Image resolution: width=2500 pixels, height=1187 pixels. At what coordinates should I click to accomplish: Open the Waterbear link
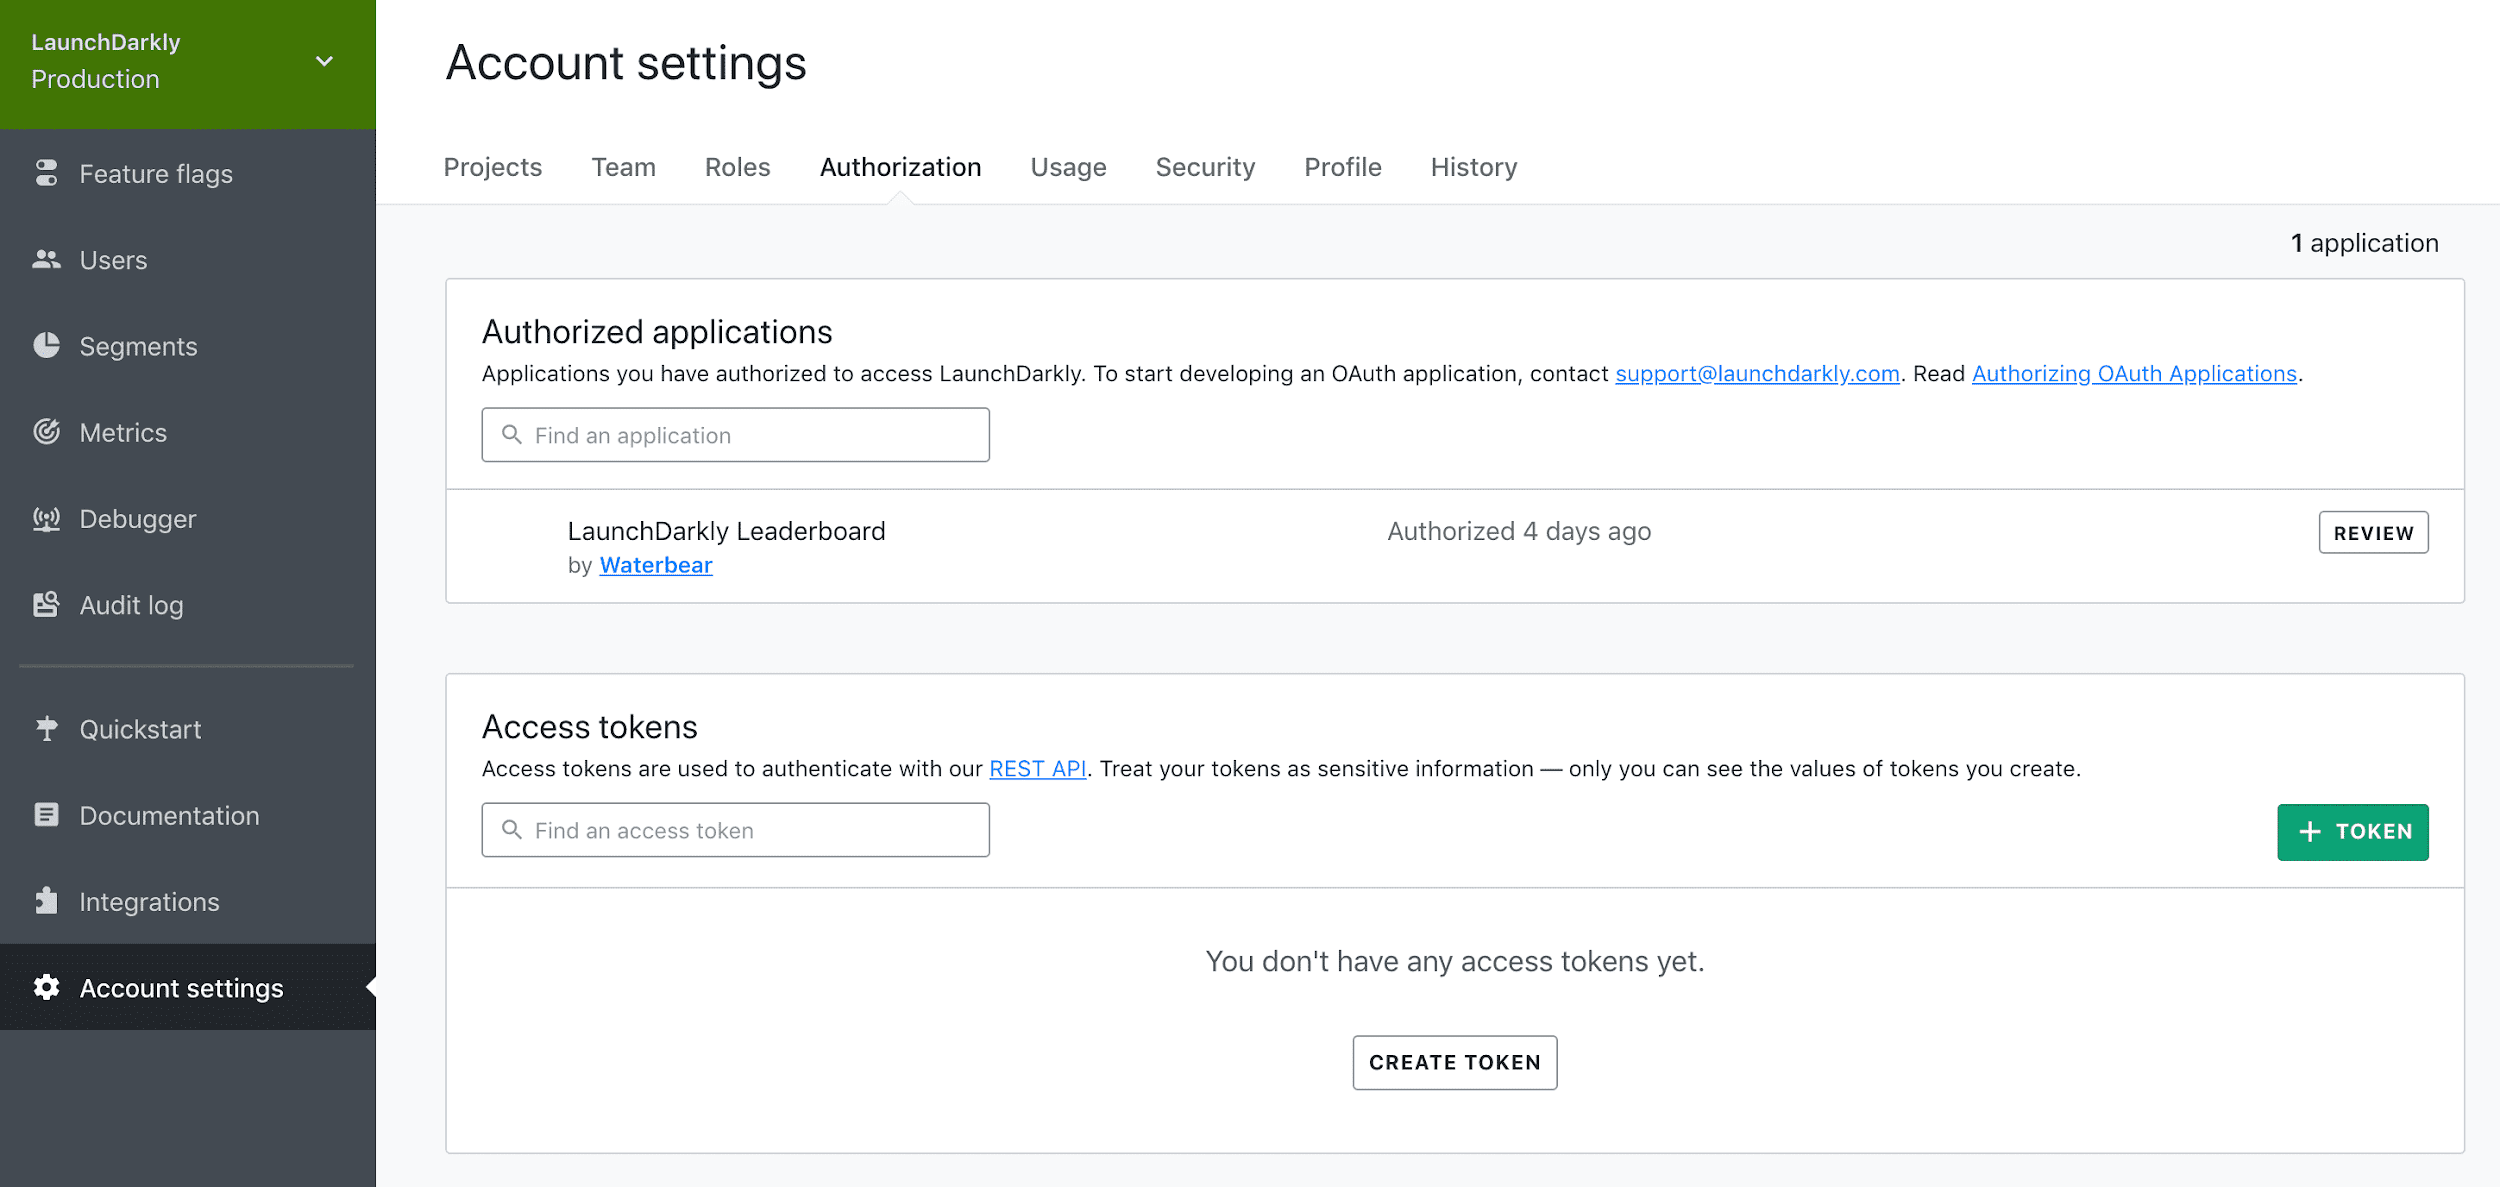(x=655, y=565)
